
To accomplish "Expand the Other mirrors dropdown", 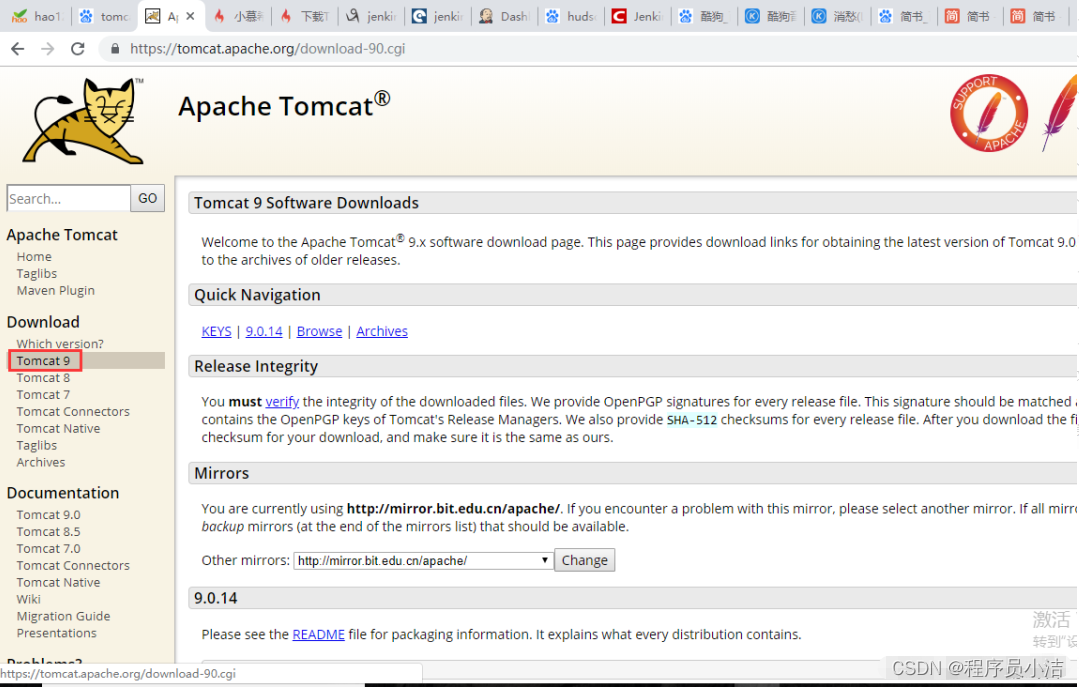I will click(423, 560).
